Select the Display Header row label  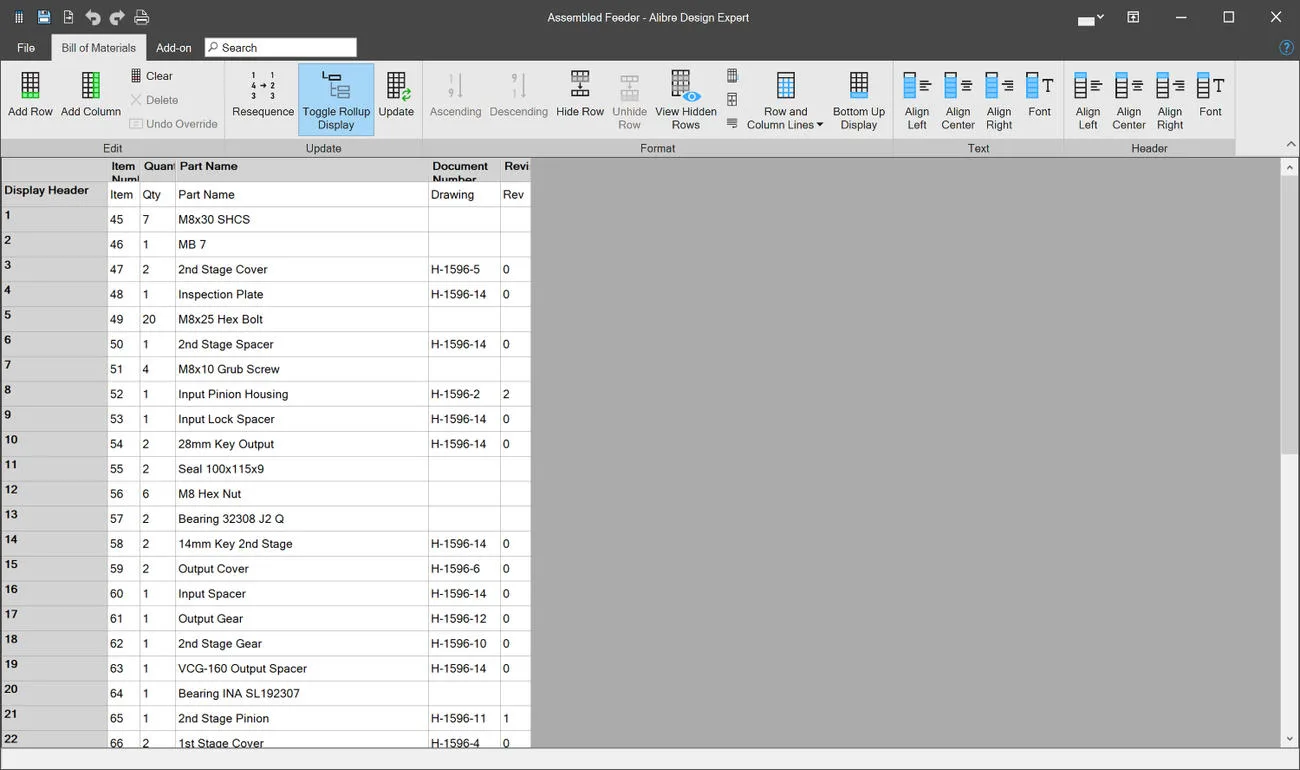pos(54,194)
